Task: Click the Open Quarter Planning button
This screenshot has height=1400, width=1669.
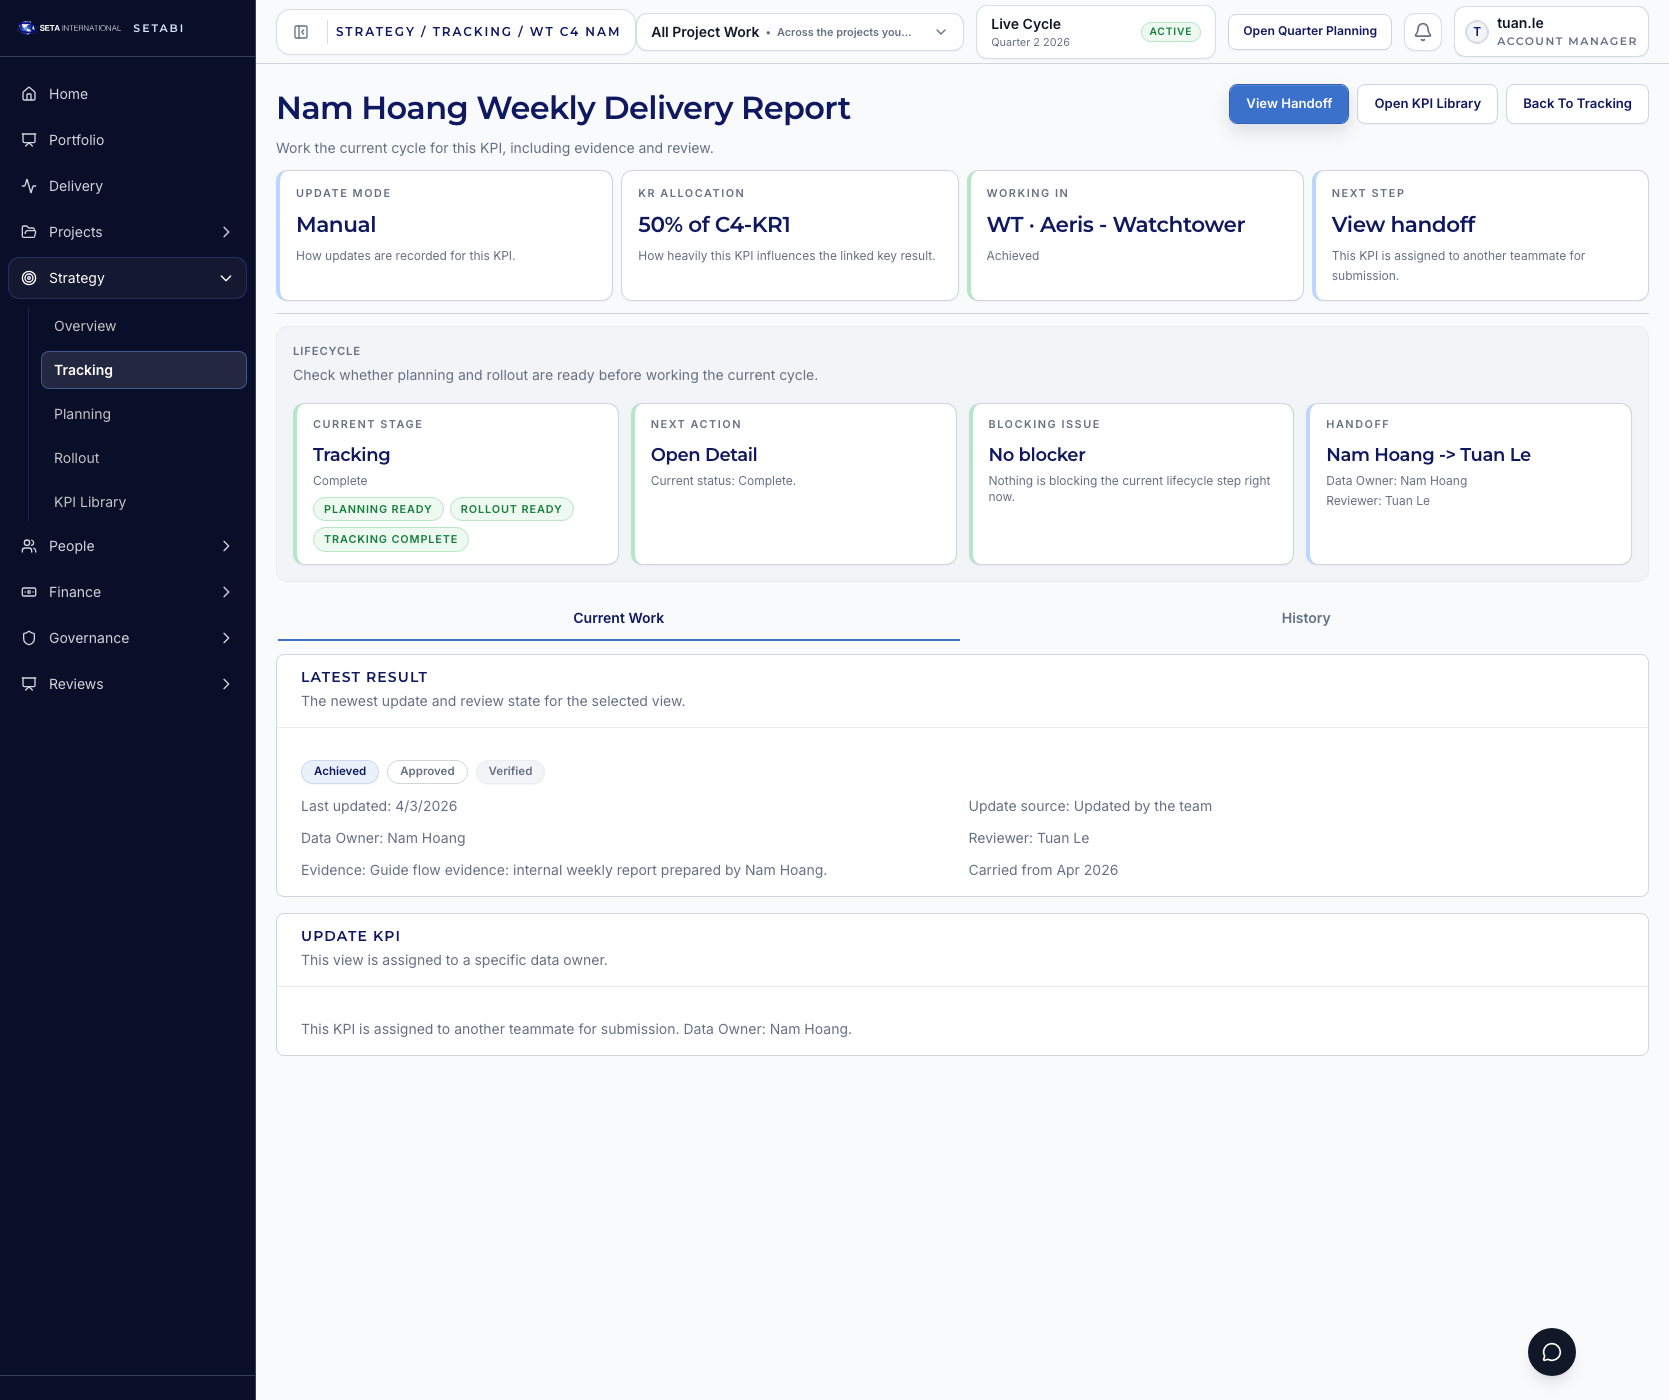Action: 1309,32
